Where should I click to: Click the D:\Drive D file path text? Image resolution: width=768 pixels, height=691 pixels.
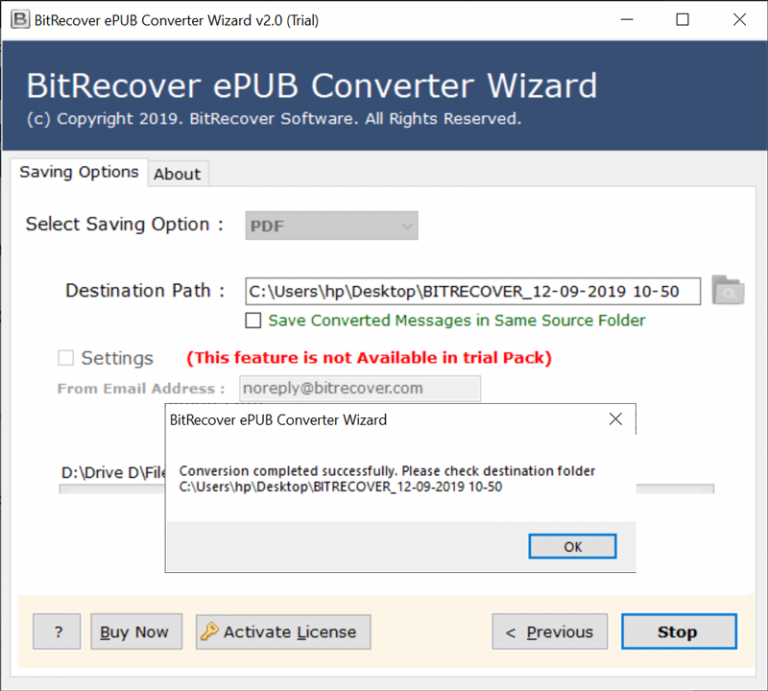pos(113,473)
